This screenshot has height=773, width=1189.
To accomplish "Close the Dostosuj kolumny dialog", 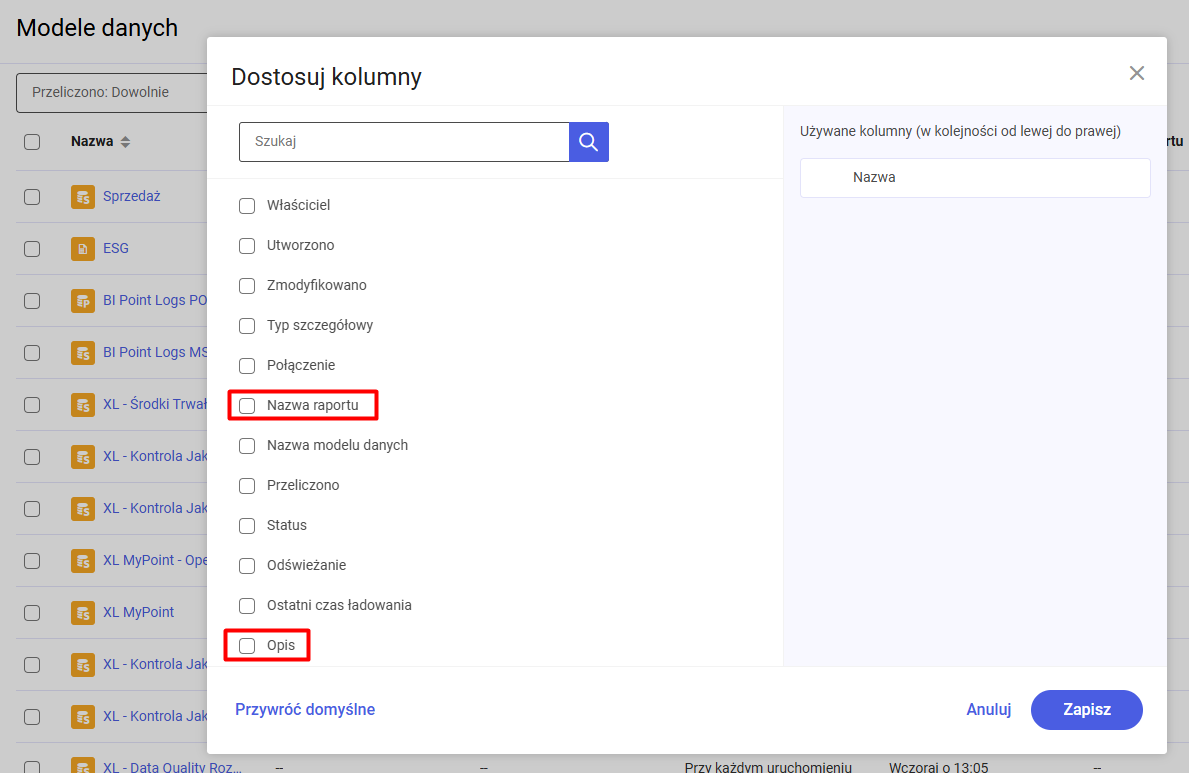I will [x=1136, y=73].
